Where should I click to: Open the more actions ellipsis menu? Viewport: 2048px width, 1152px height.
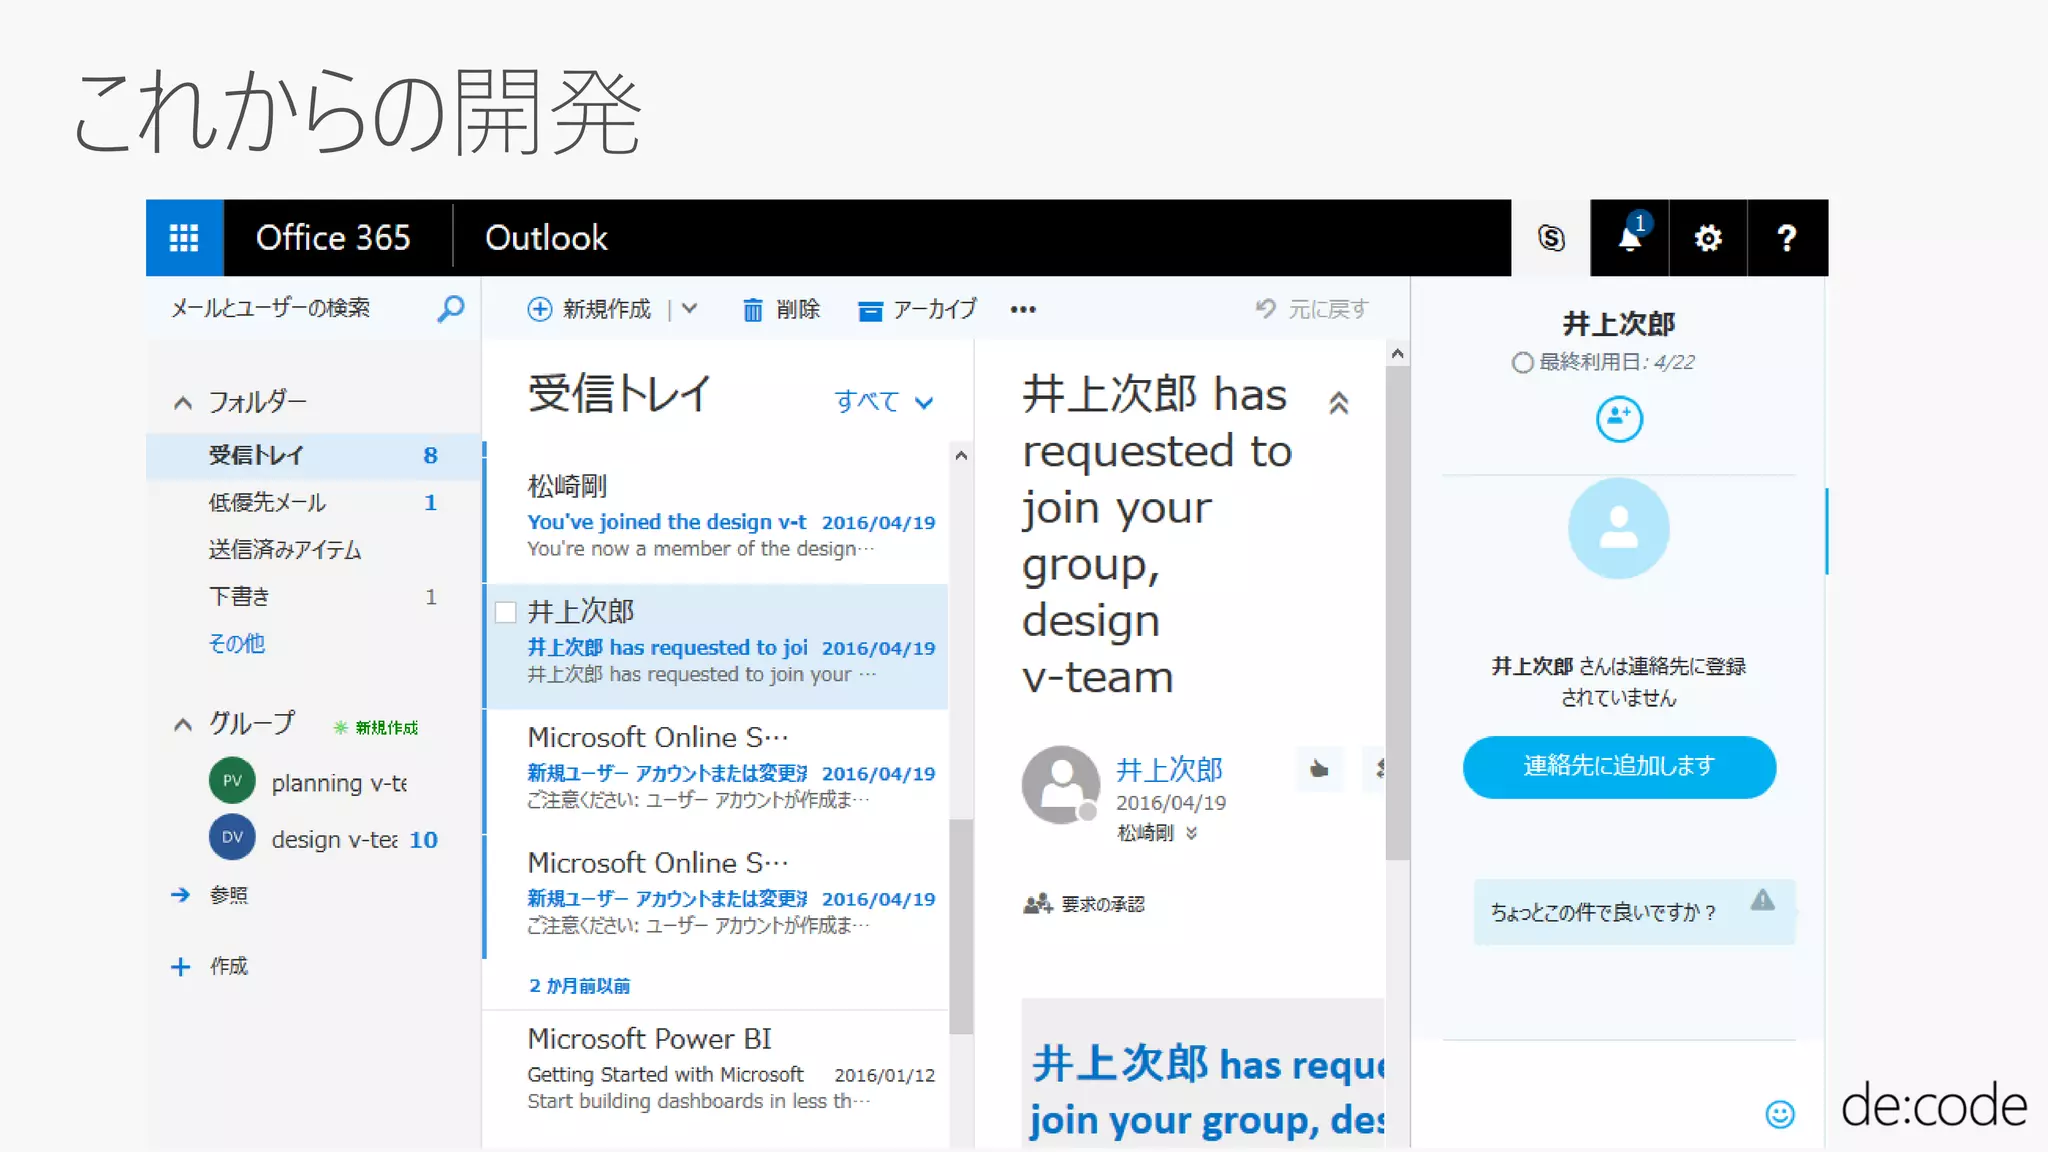(x=1023, y=310)
